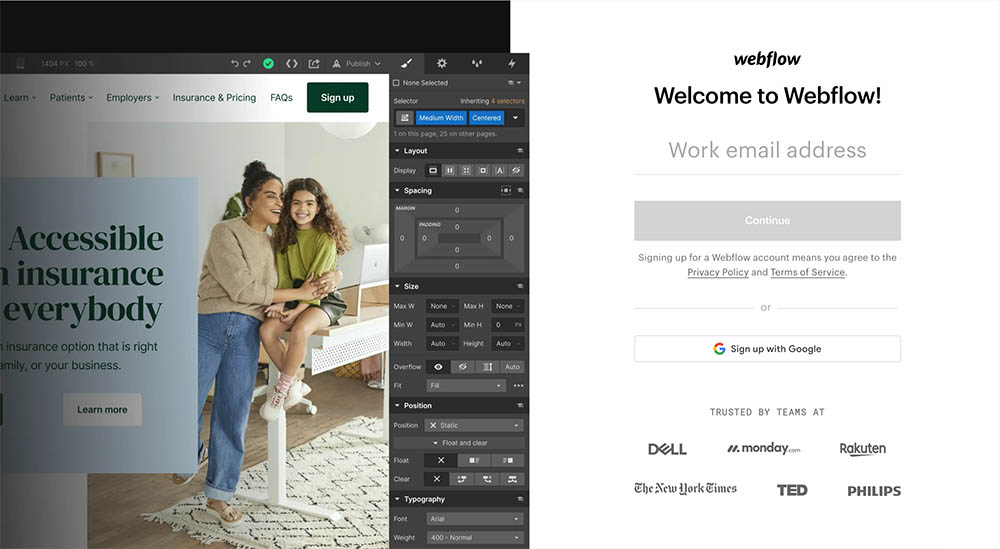Select the Medium Width class tag
The image size is (1000, 549).
[441, 118]
